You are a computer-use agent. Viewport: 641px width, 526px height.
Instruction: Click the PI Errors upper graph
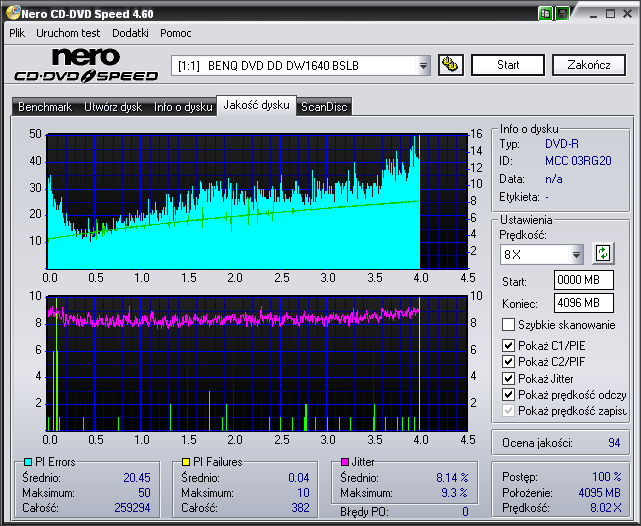(x=257, y=201)
